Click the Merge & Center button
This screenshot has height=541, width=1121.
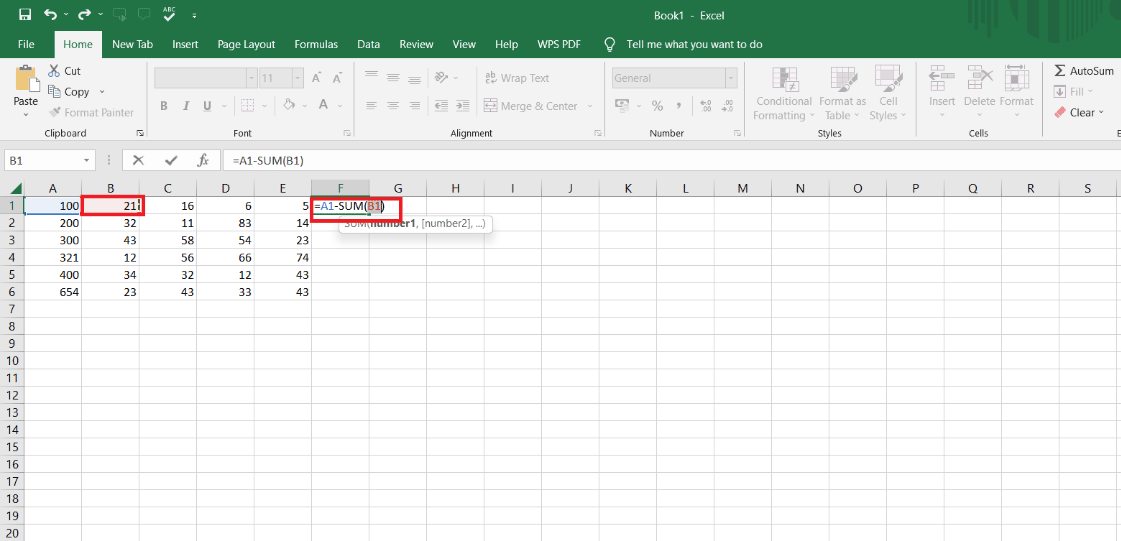coord(530,106)
